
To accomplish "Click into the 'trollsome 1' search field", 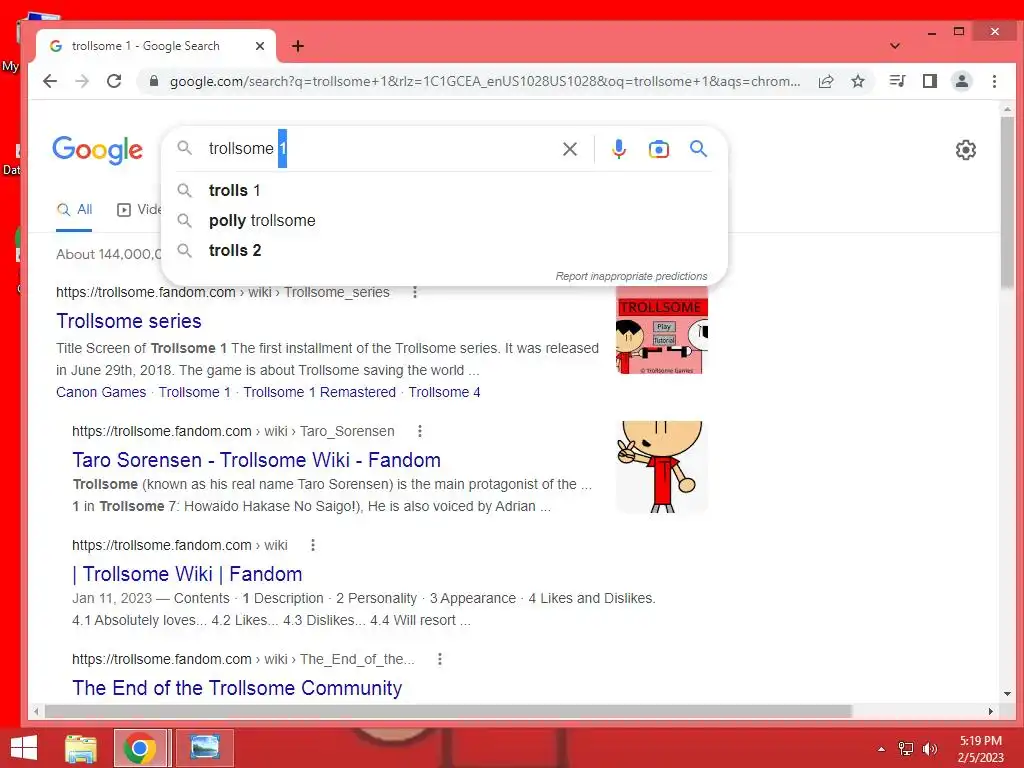I will pos(379,149).
